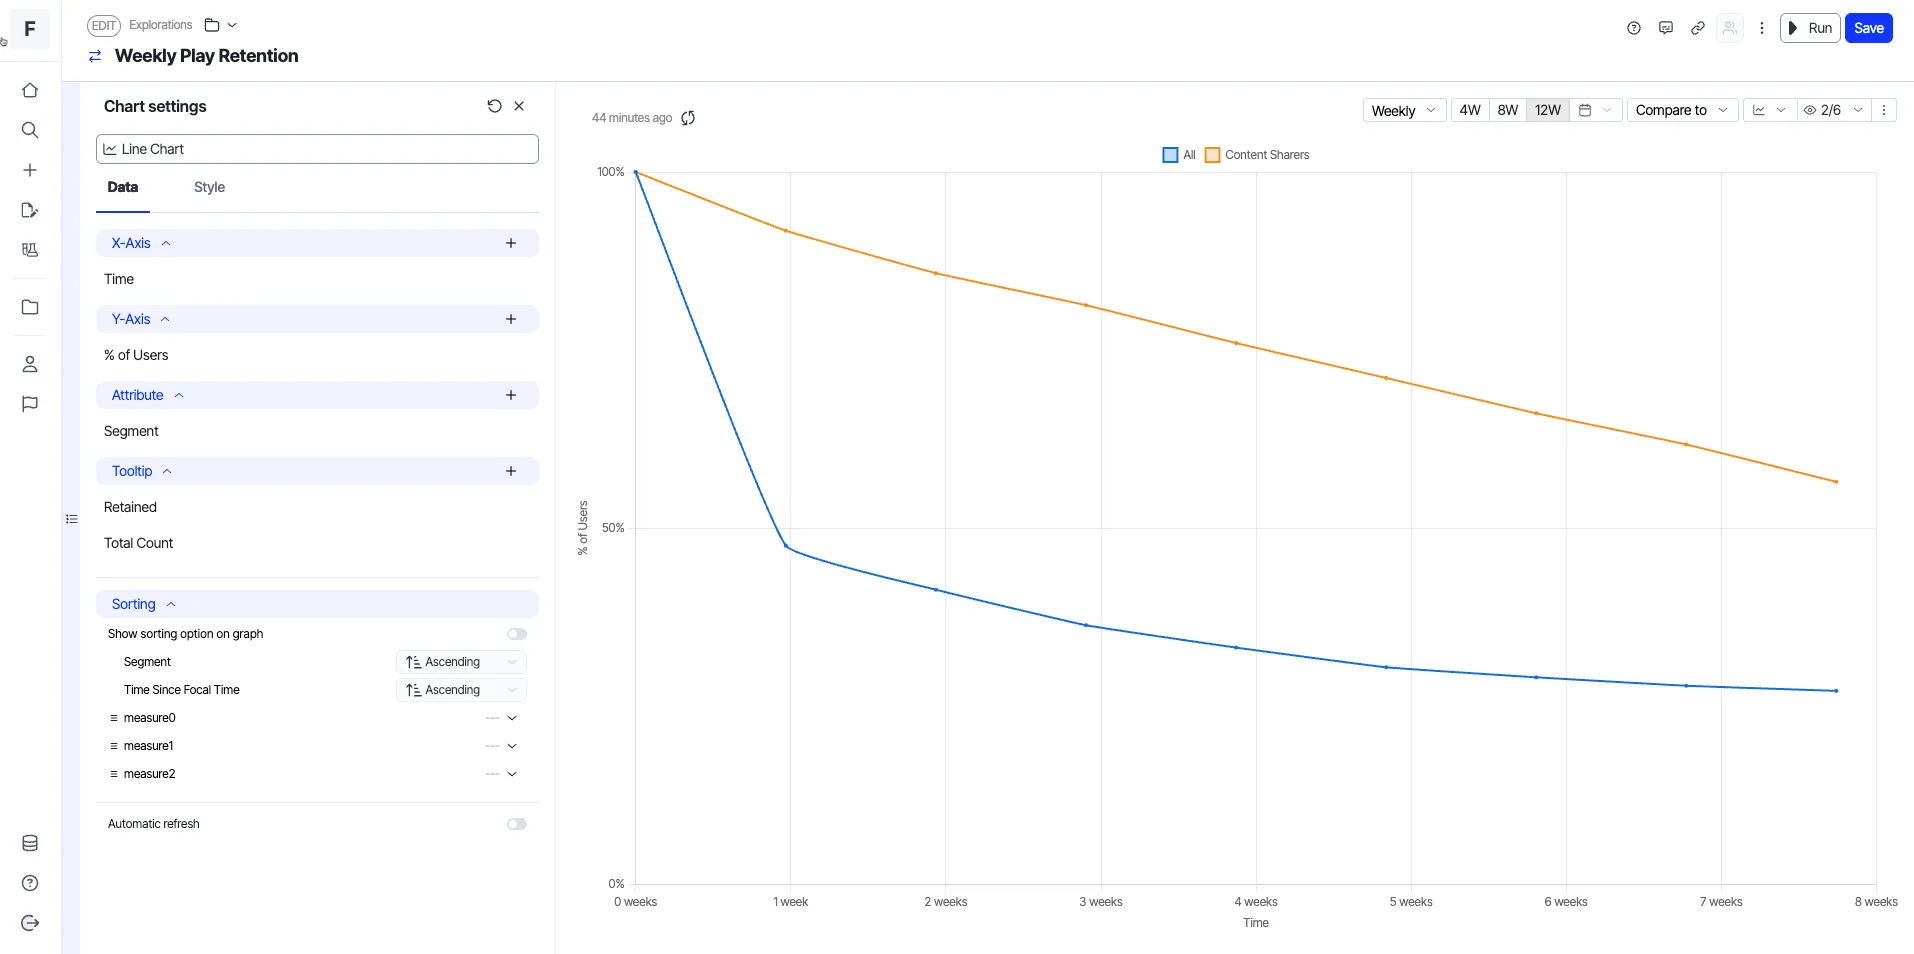This screenshot has height=954, width=1914.
Task: Change Segment sorting Ascending dropdown
Action: point(462,662)
